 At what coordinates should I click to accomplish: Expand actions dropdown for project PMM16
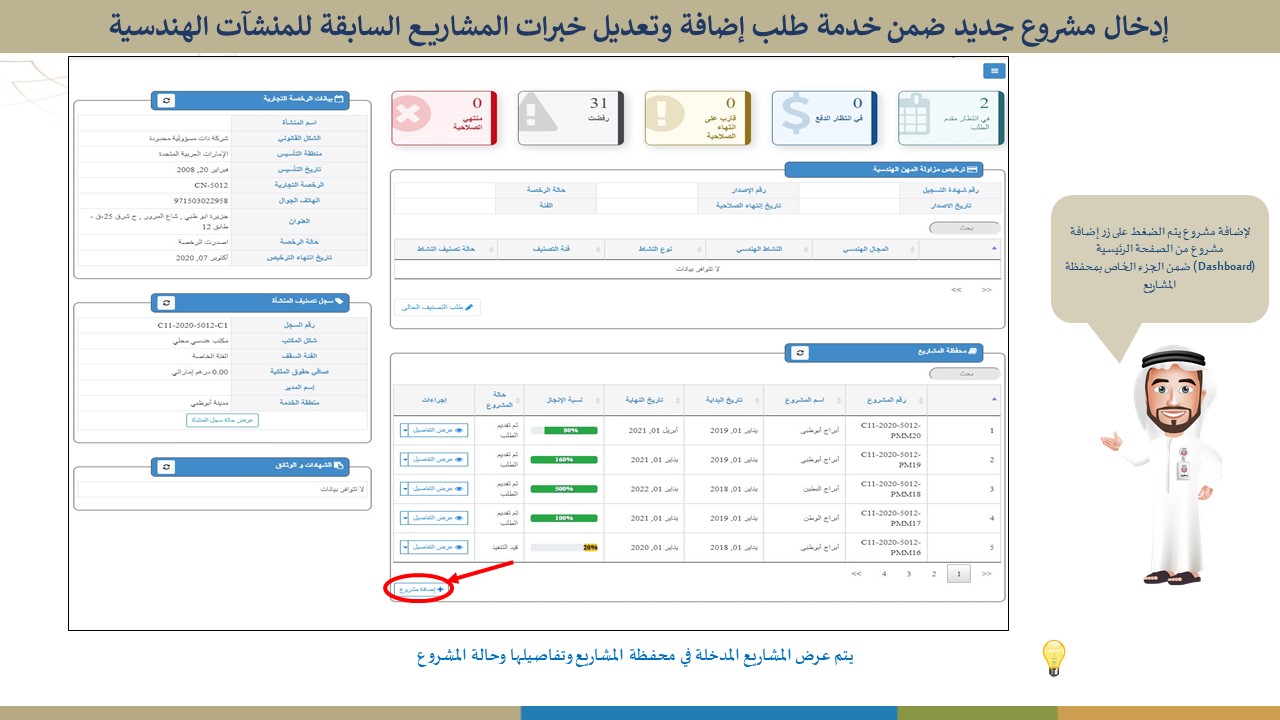tap(405, 547)
